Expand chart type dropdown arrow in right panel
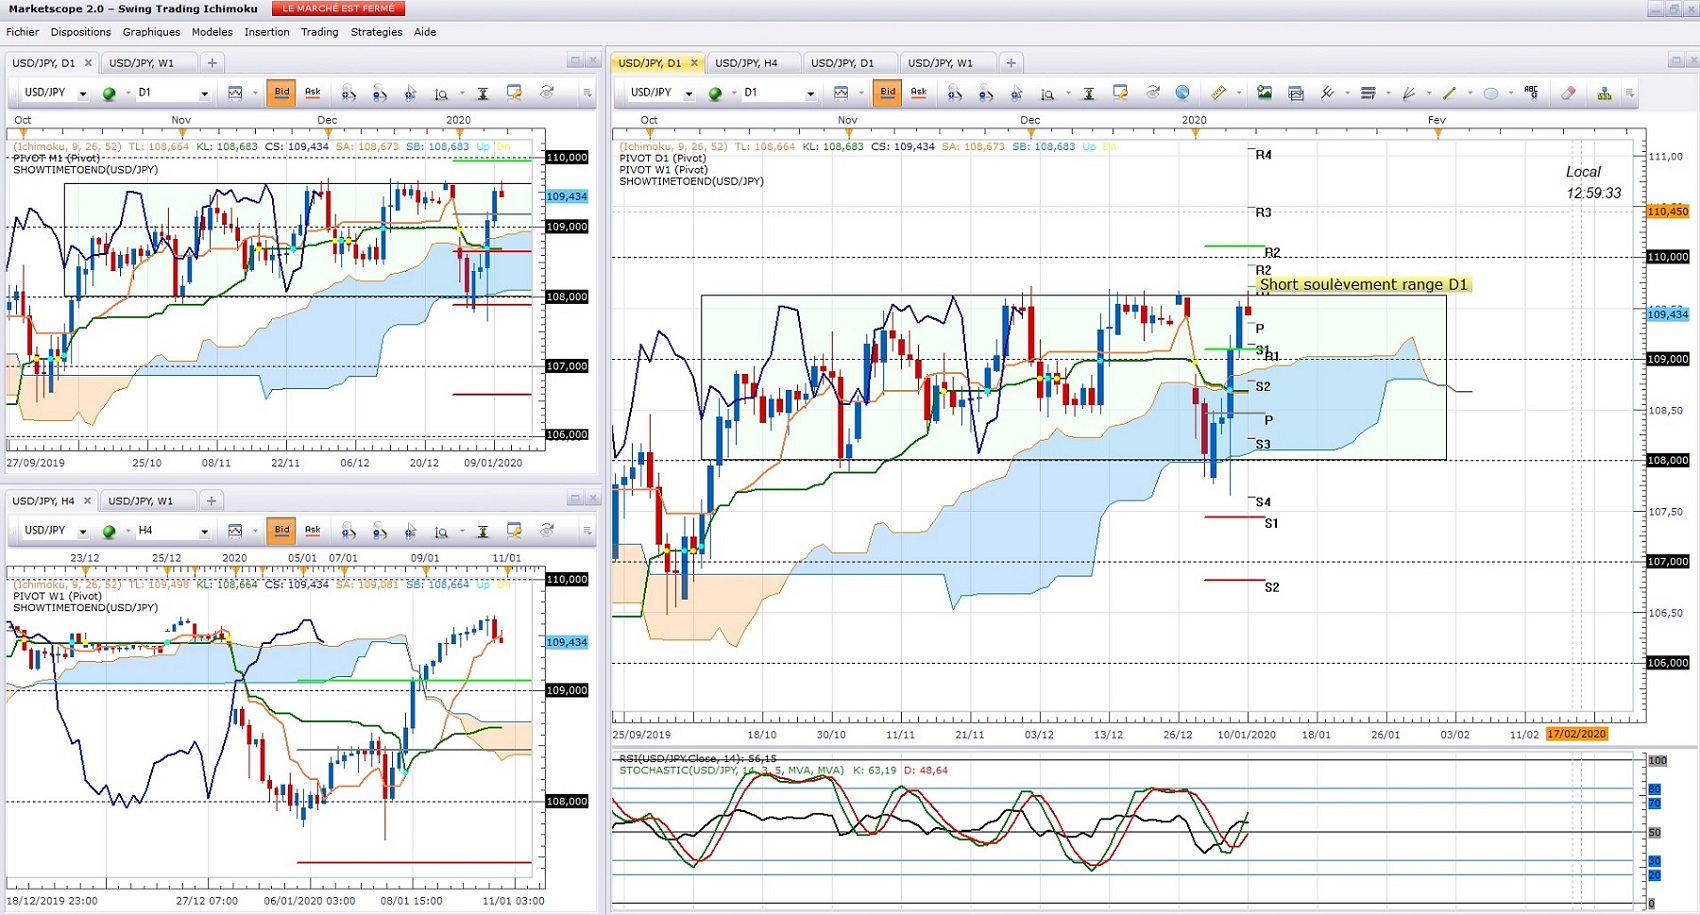Viewport: 1700px width, 915px height. pyautogui.click(x=861, y=94)
